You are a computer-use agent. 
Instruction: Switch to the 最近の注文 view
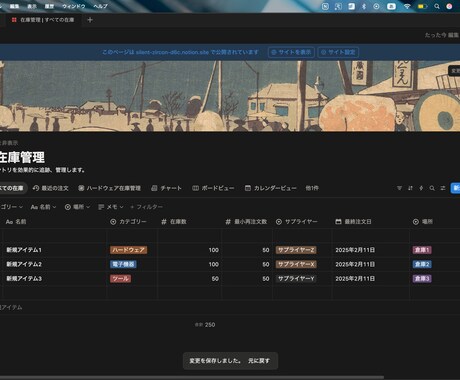tap(50, 188)
